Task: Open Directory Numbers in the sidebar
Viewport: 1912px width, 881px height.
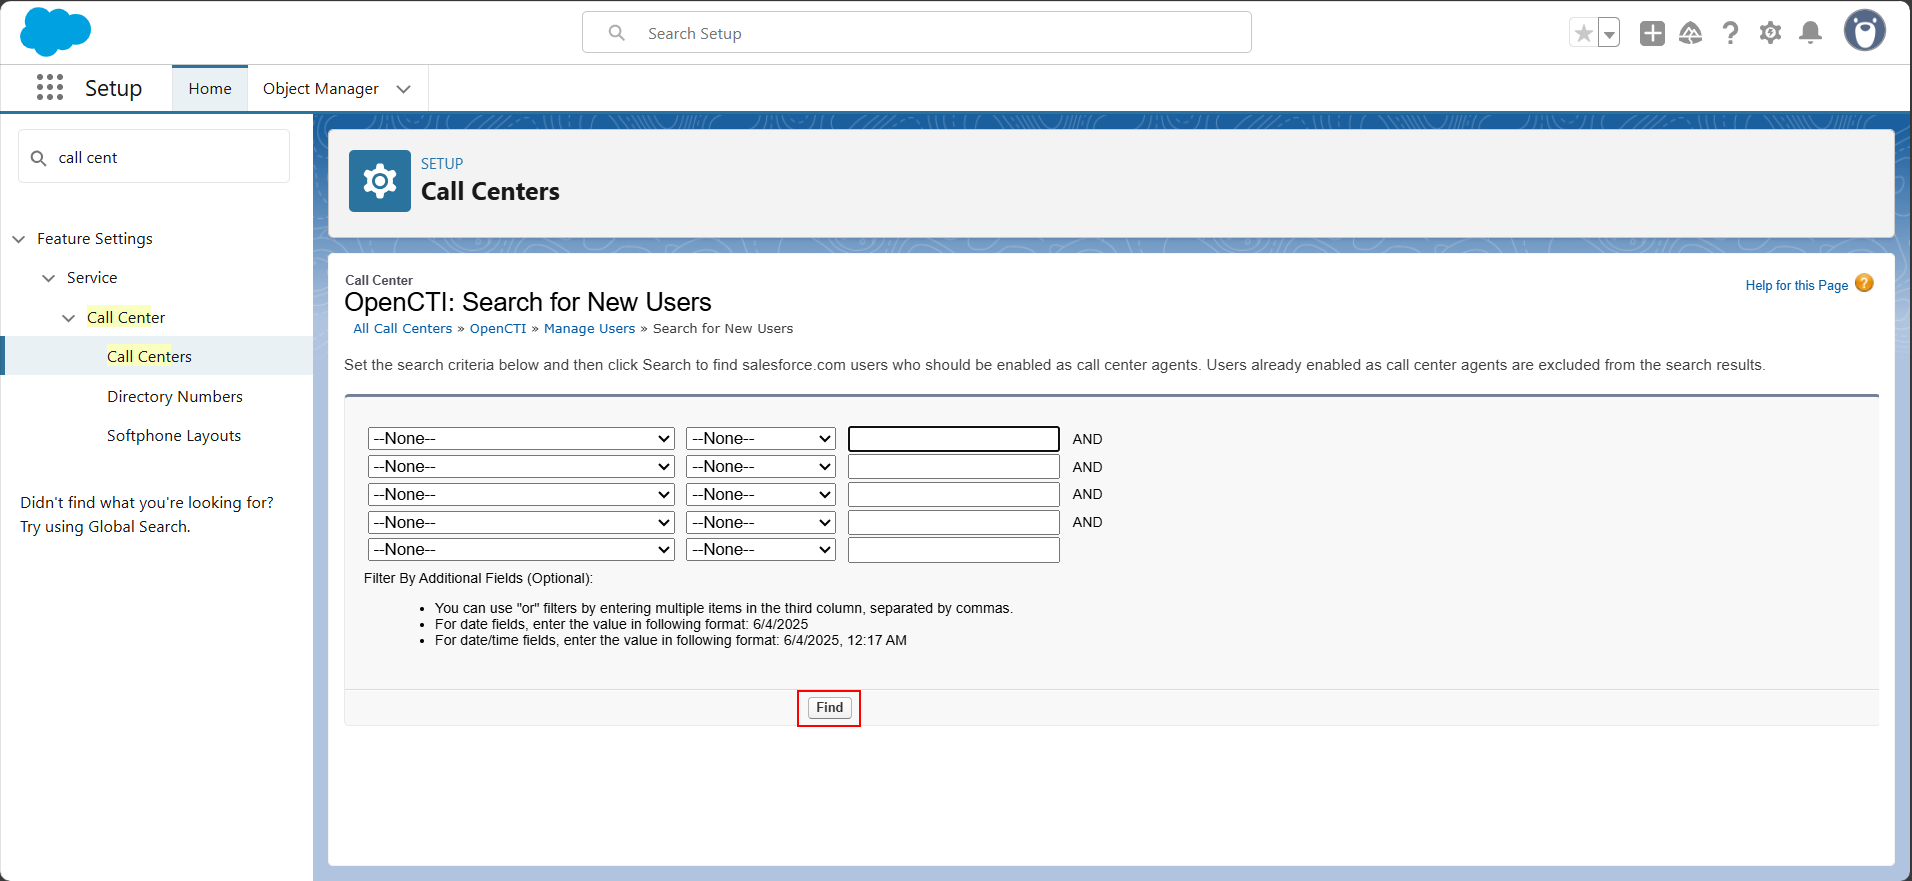Action: 175,396
